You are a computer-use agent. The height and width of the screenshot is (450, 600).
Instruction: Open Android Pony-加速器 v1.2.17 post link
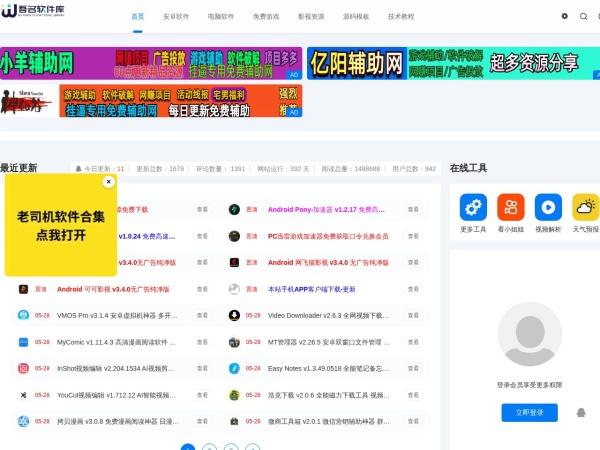326,209
